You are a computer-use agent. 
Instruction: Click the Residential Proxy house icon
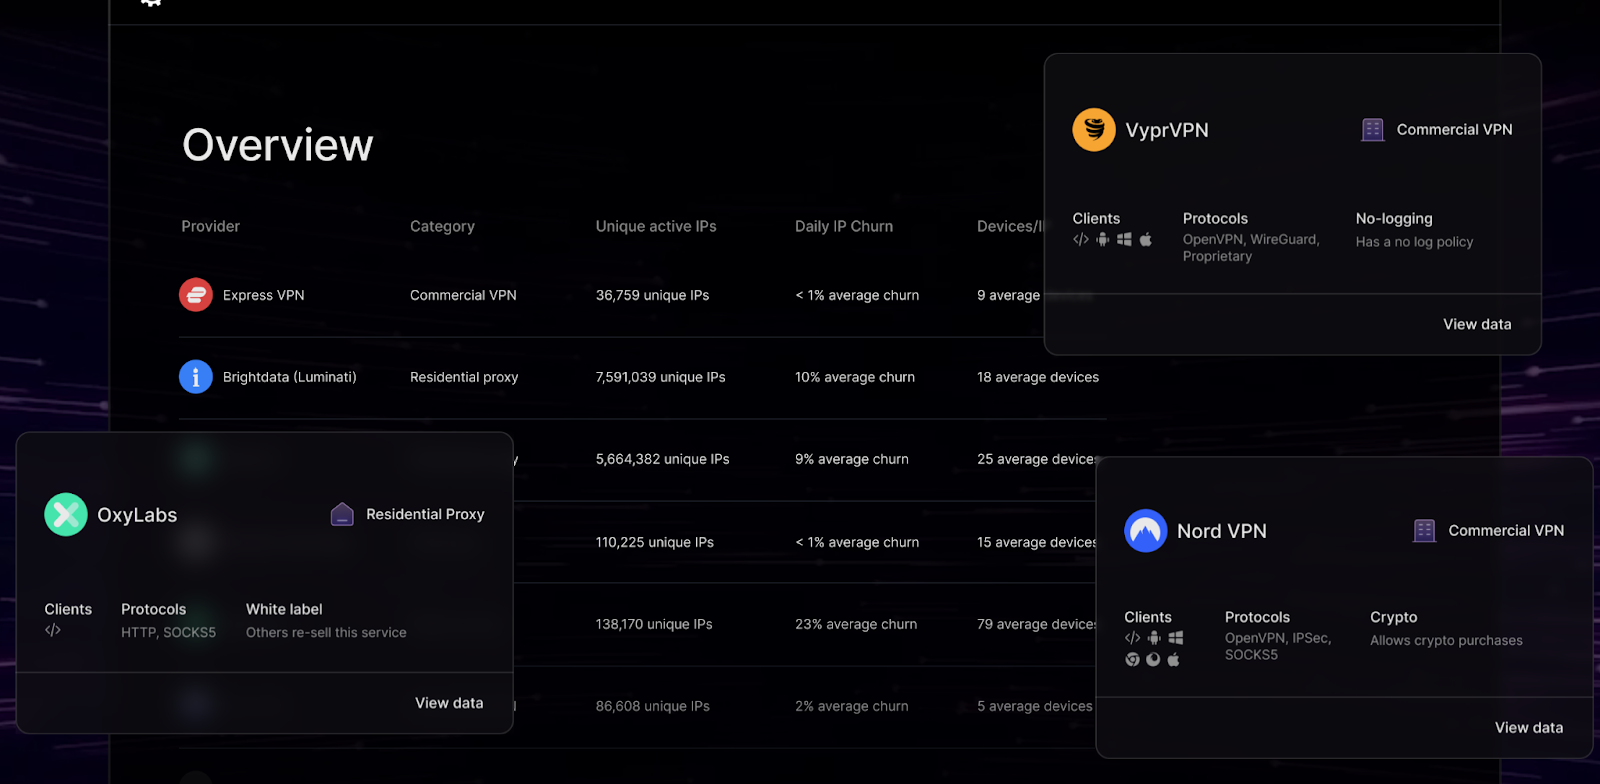342,514
